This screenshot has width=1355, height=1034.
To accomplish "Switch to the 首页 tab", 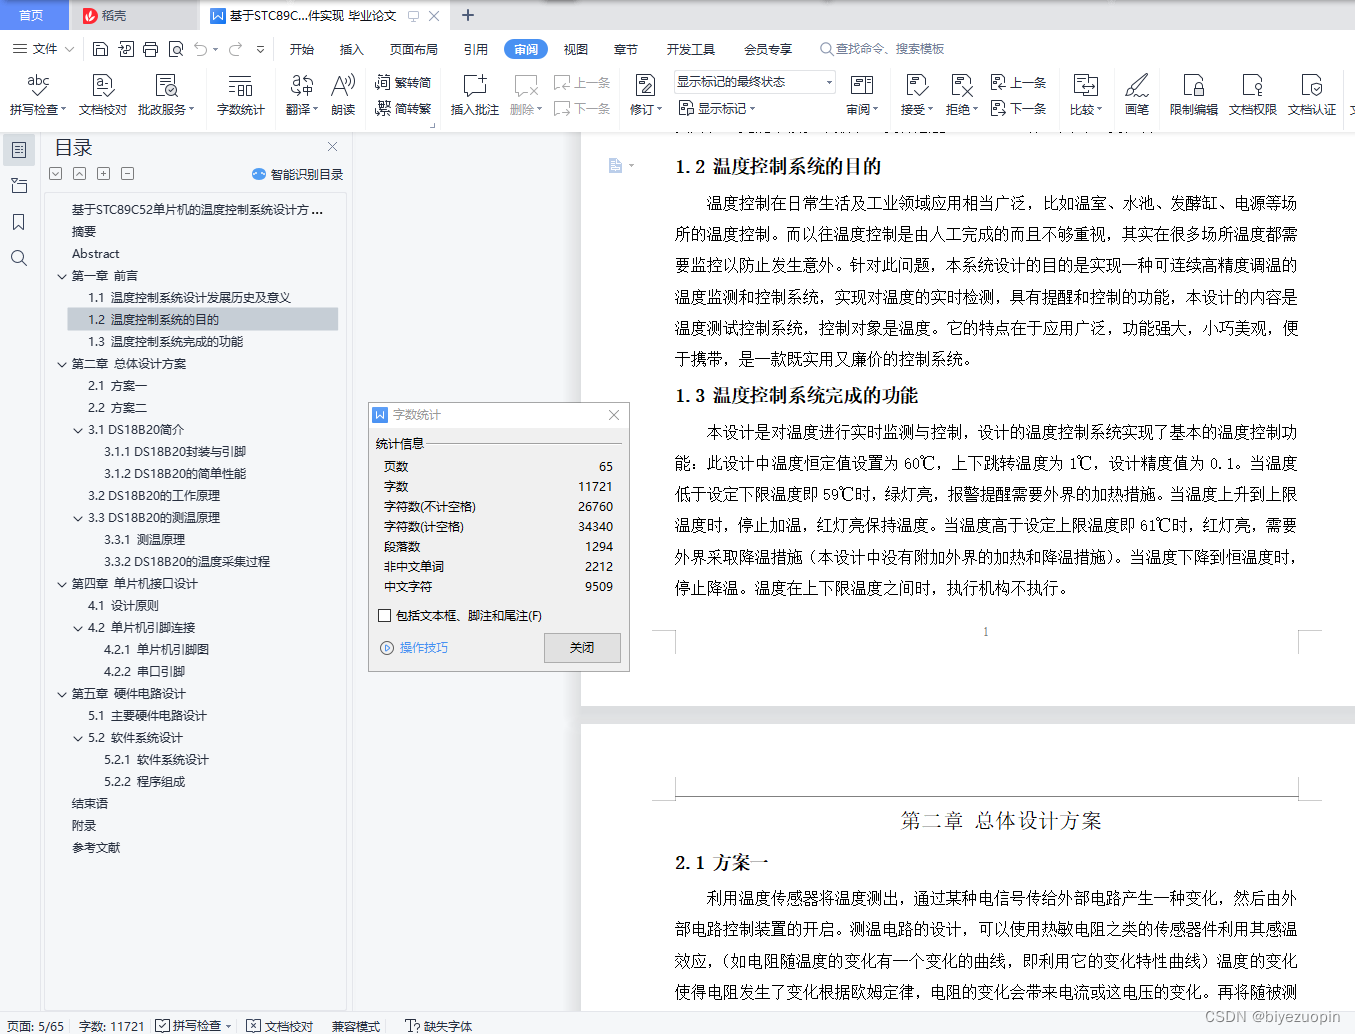I will pos(32,15).
